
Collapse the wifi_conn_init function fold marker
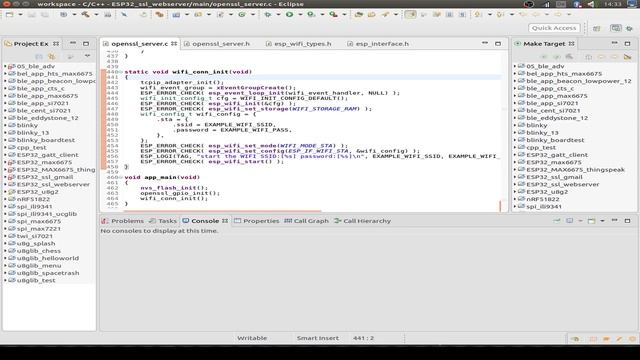121,72
